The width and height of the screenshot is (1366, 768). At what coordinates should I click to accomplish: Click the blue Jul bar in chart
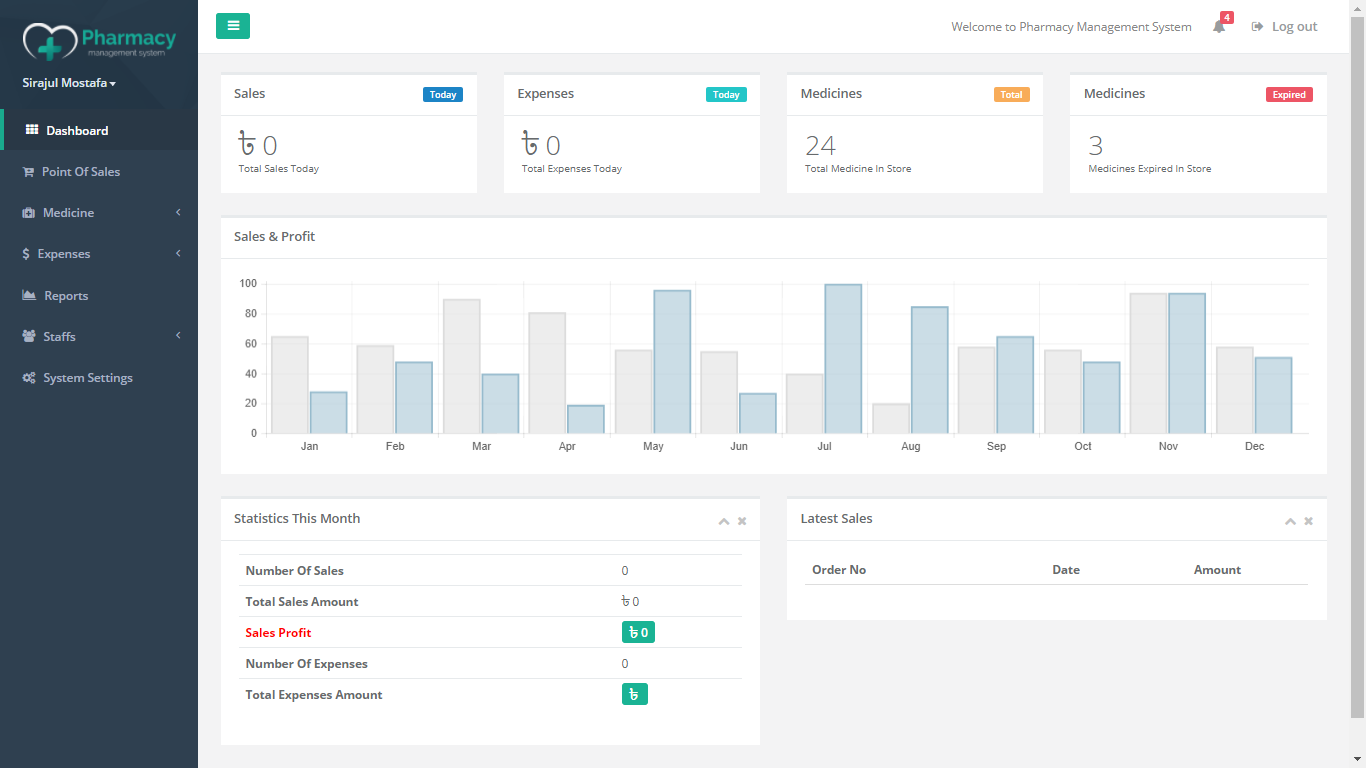843,359
